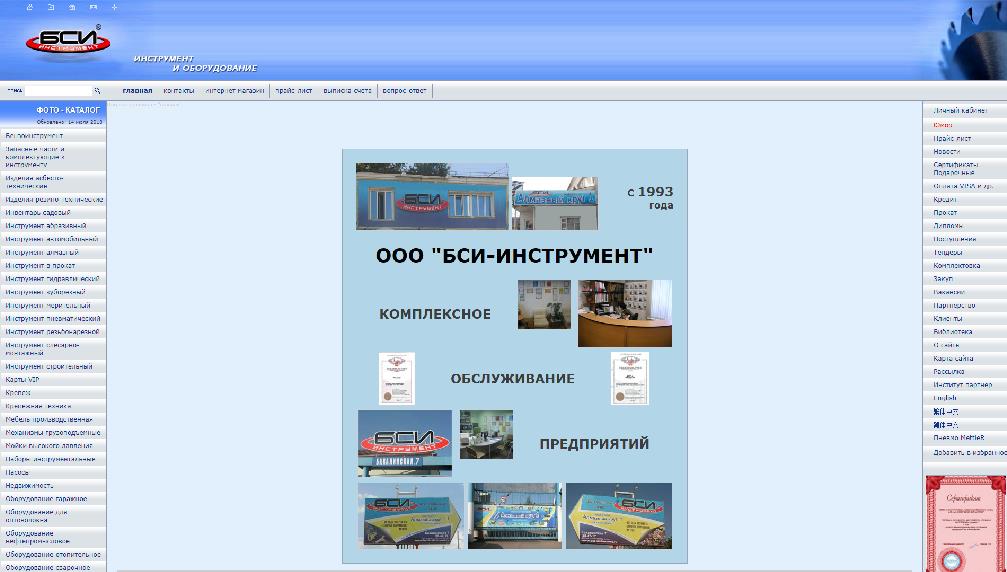Open Закуп link

pyautogui.click(x=943, y=279)
